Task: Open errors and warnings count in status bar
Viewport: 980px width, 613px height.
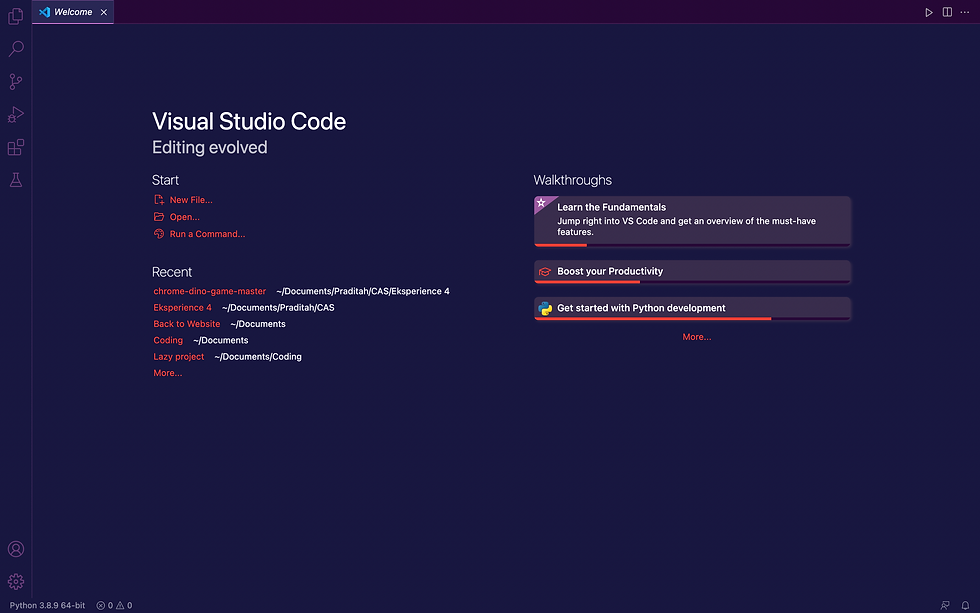Action: [114, 606]
